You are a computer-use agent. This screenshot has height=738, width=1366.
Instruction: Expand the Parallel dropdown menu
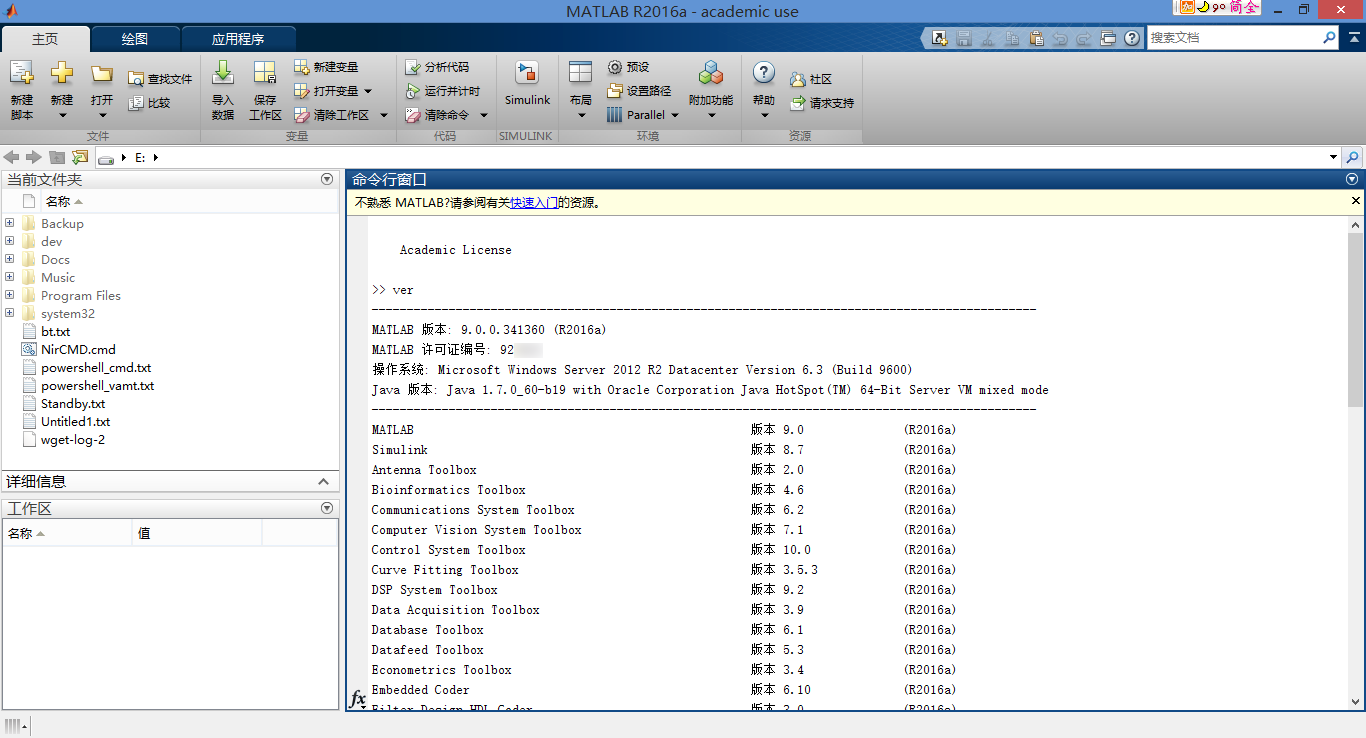643,115
